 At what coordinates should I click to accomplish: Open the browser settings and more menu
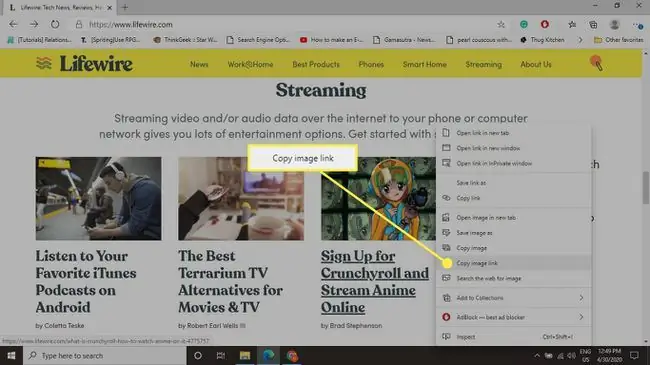pos(638,25)
